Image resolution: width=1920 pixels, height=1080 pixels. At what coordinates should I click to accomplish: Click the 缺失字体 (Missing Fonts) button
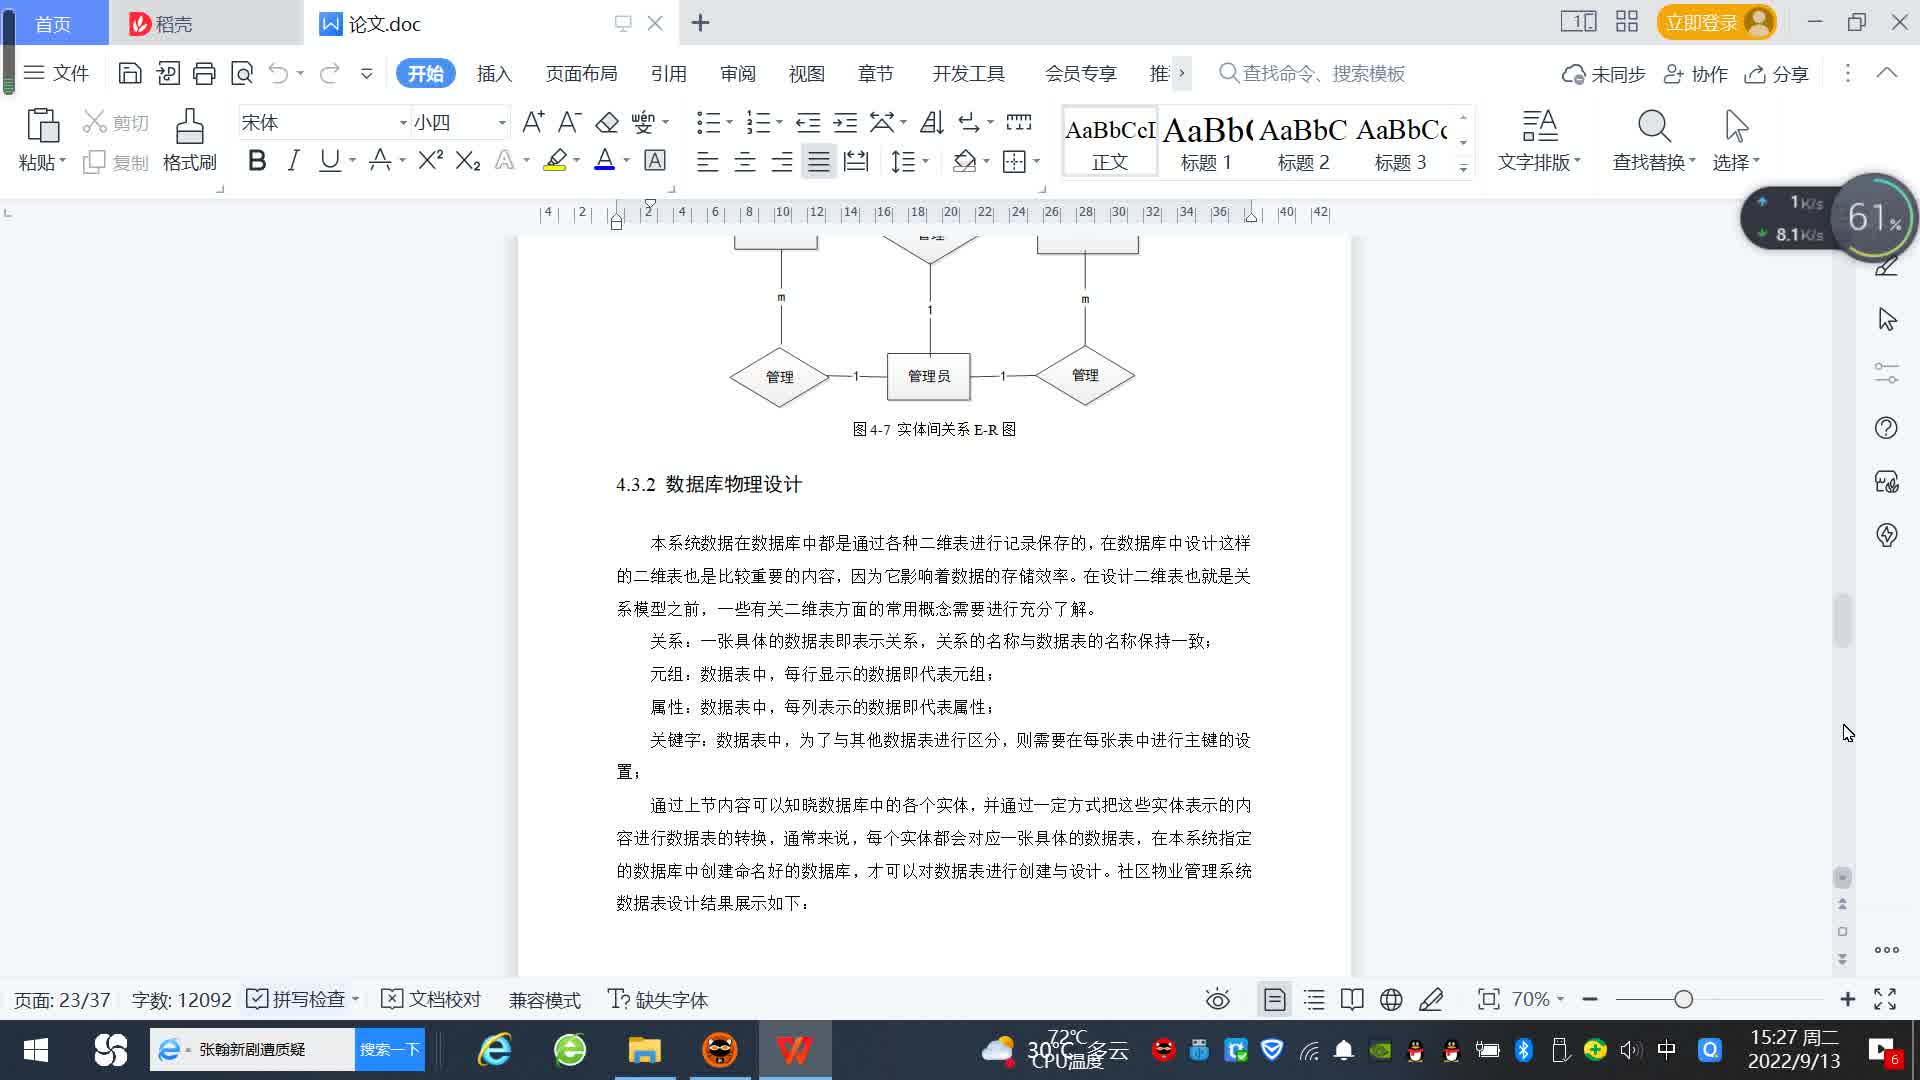tap(658, 999)
